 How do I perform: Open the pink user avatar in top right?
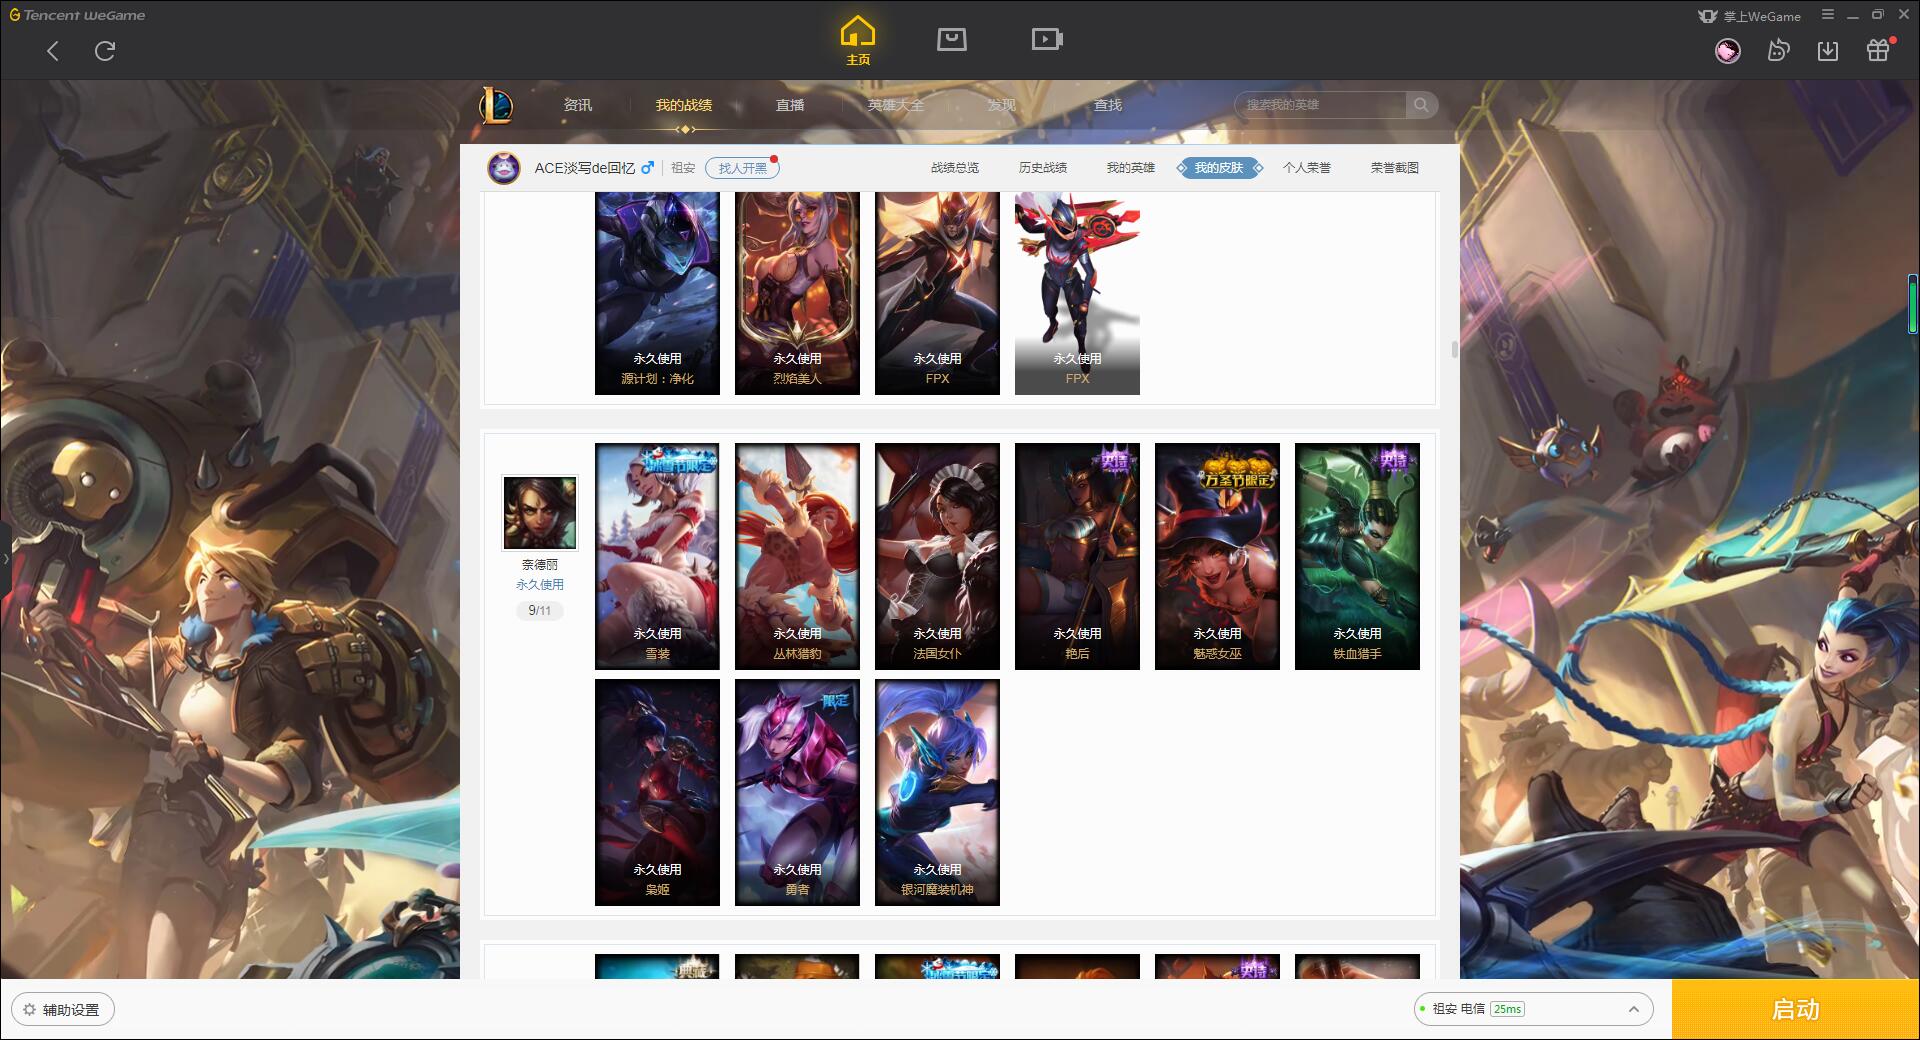[1727, 50]
